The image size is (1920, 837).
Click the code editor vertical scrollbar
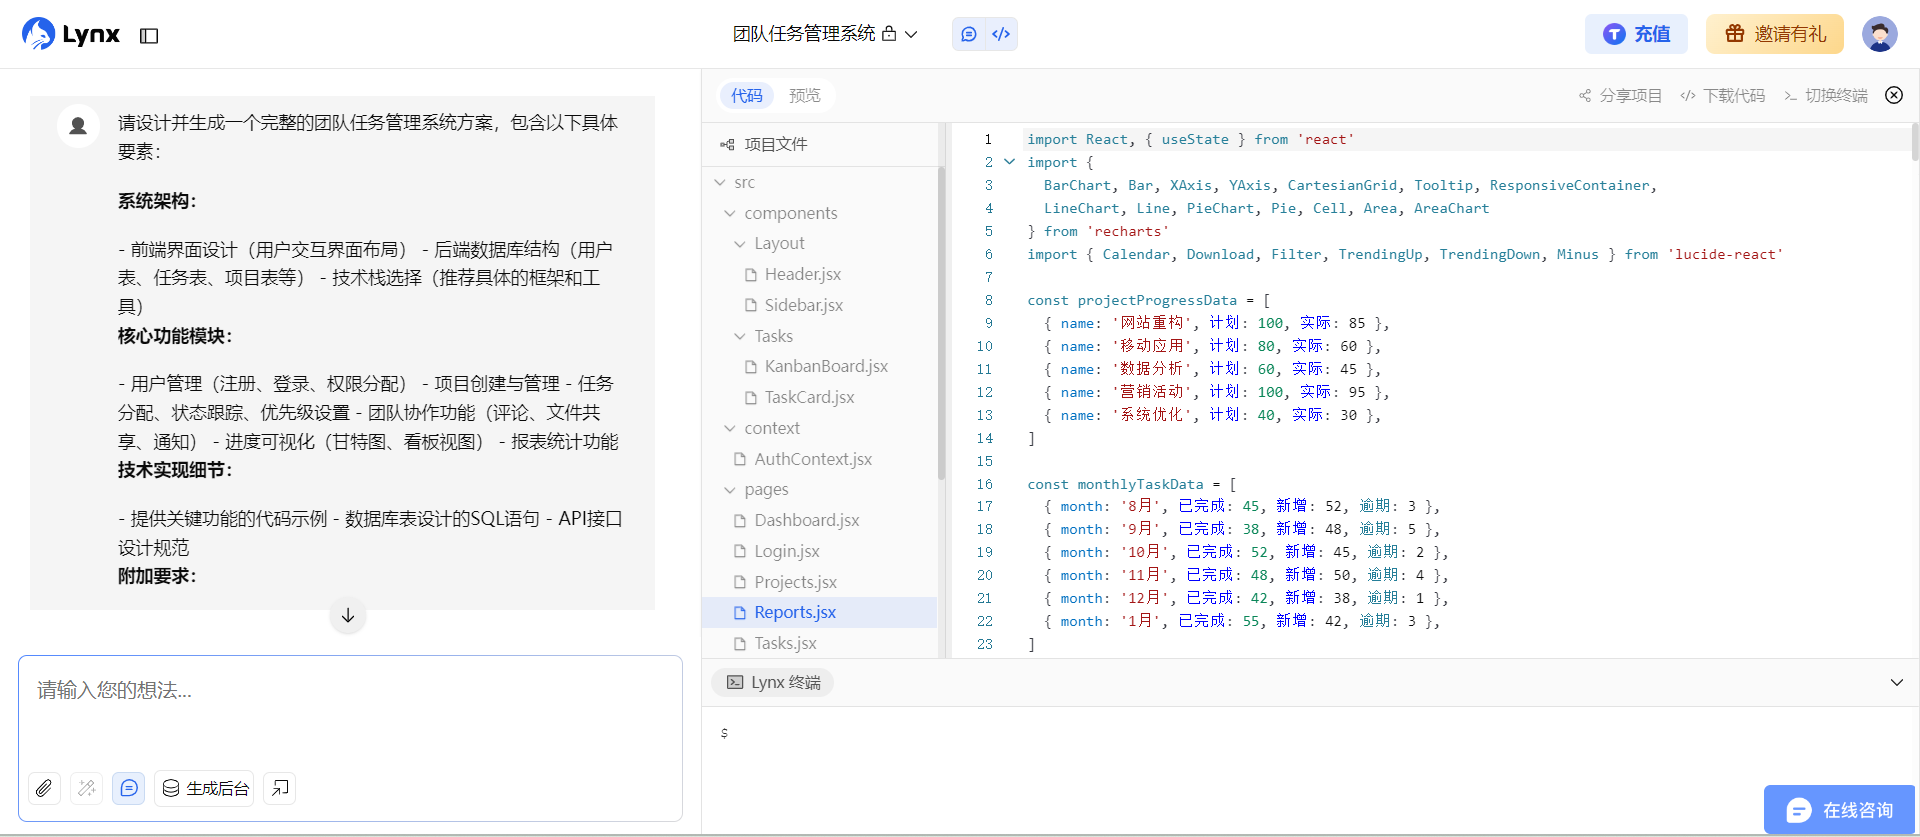(1914, 142)
